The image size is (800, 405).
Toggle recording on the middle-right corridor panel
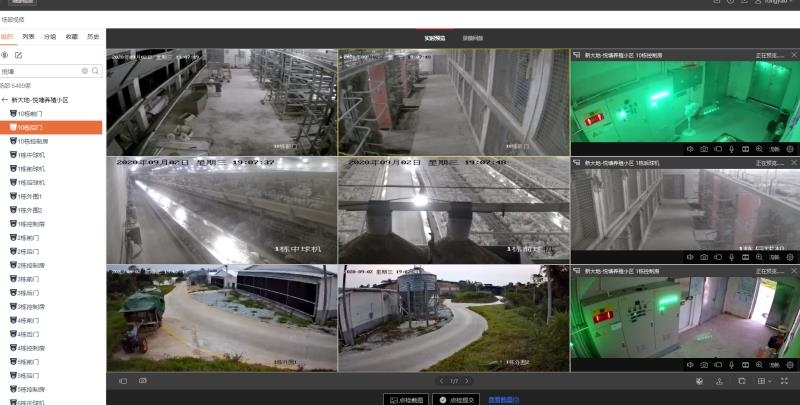[718, 257]
